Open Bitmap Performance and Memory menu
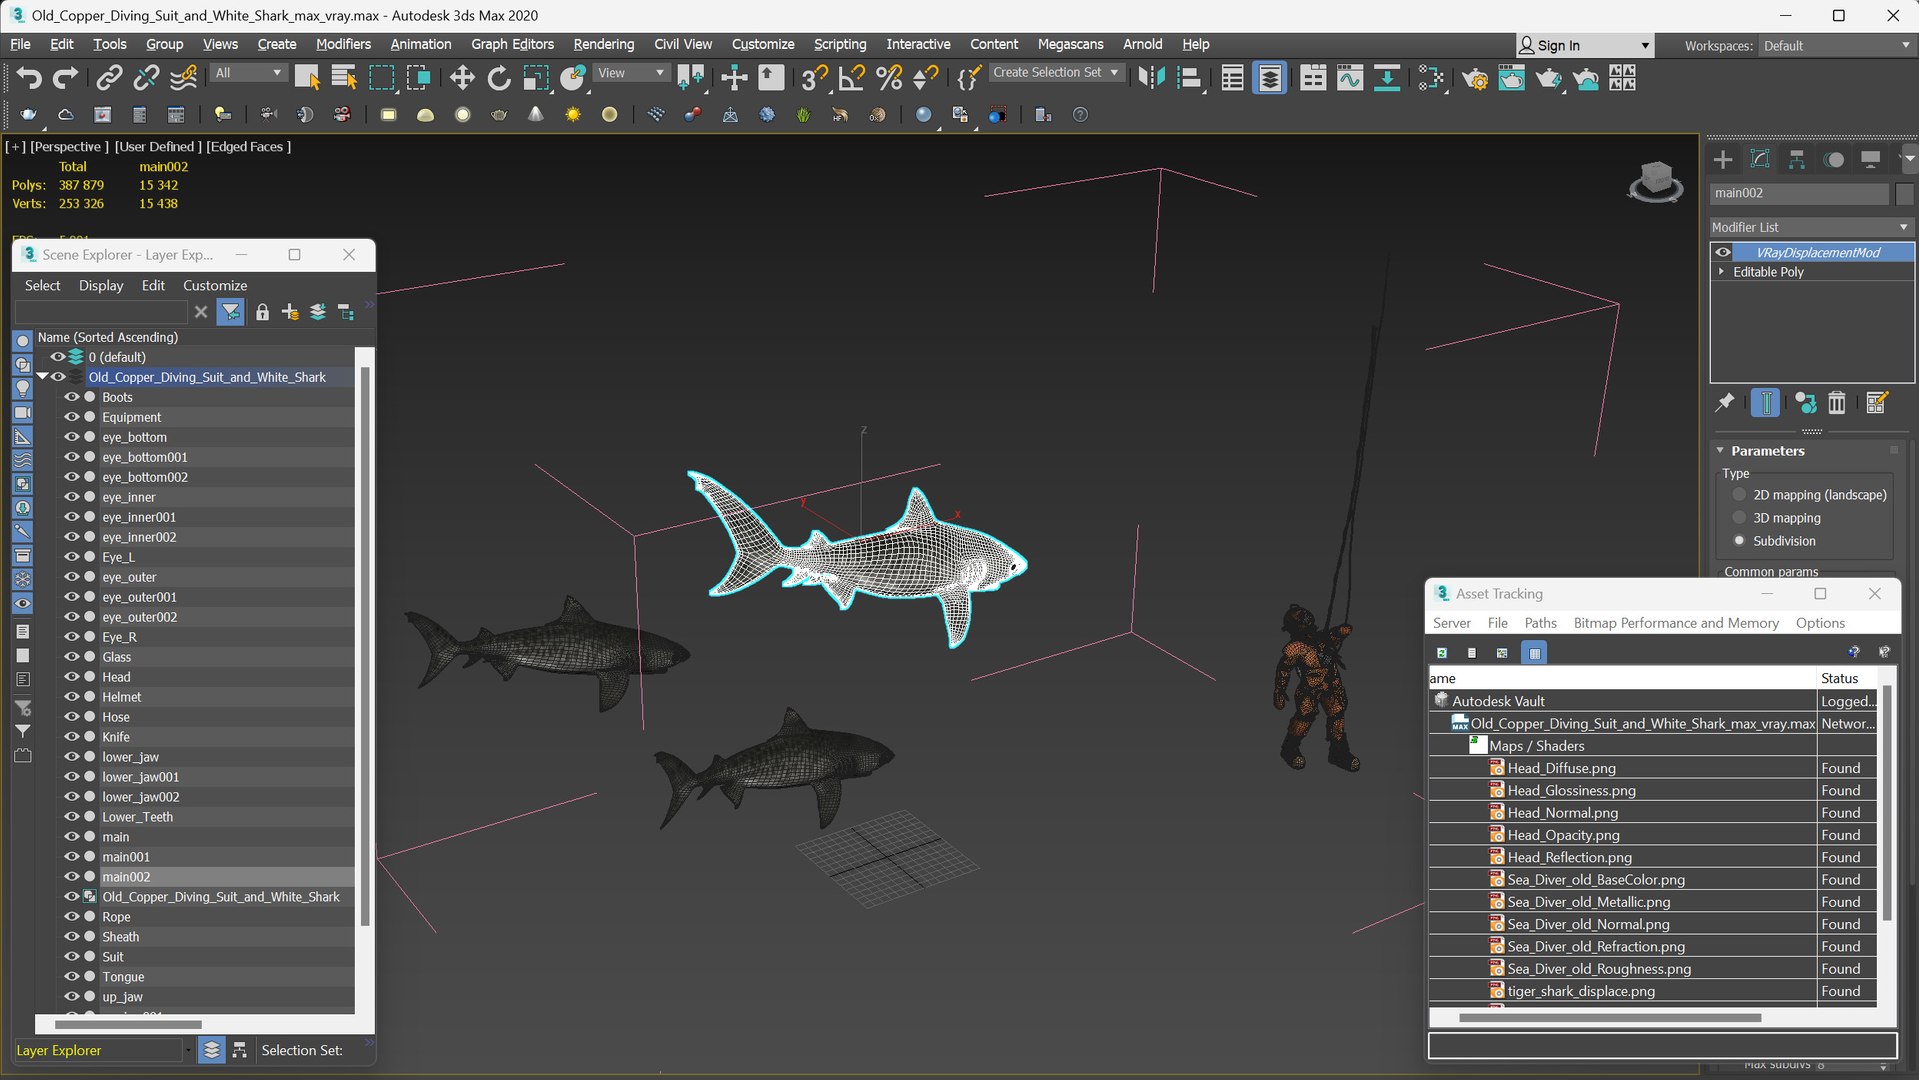Screen dimensions: 1919x1080 1676,623
